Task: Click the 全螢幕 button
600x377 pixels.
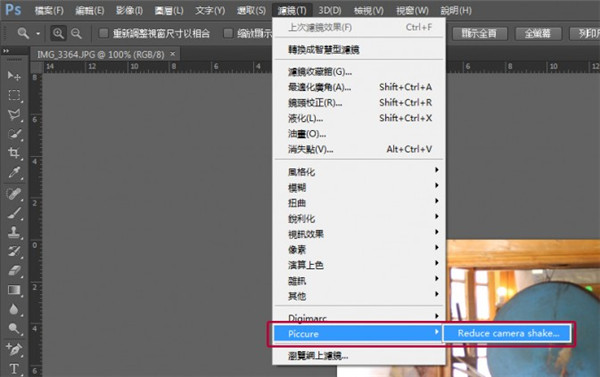Action: [538, 34]
